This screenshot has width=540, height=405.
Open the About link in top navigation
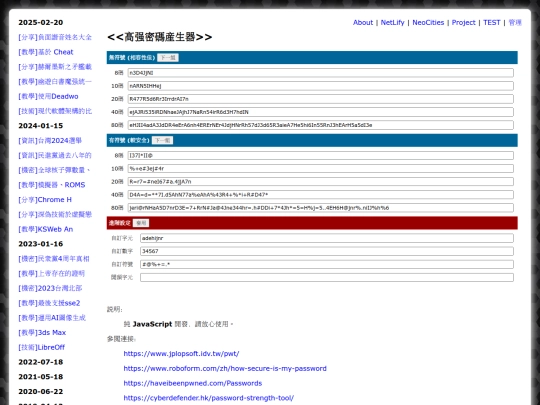363,22
